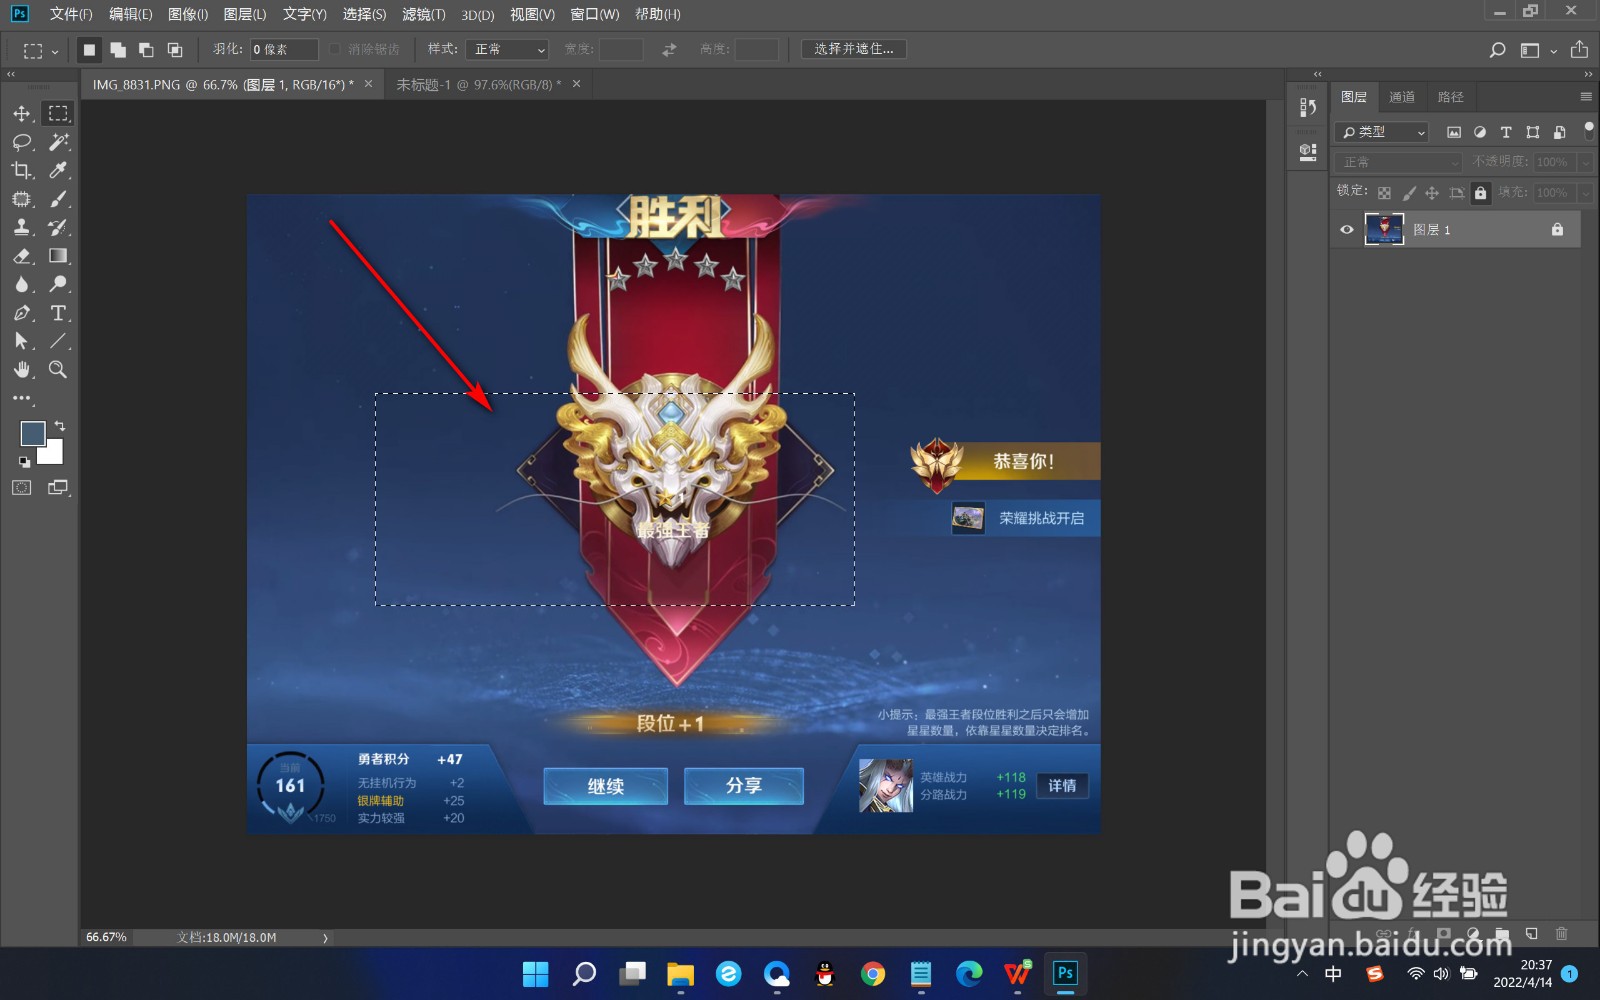Choose Subtract from selection mode
This screenshot has width=1600, height=1000.
(x=146, y=49)
